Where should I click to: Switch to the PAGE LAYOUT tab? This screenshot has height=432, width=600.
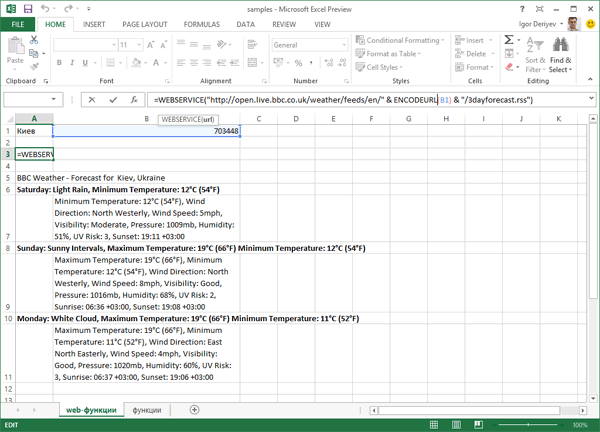[x=145, y=24]
